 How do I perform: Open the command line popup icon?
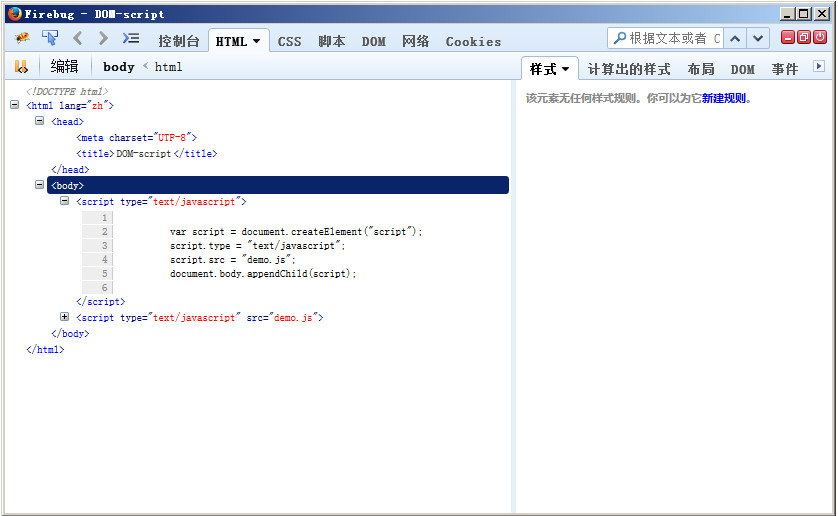click(131, 39)
